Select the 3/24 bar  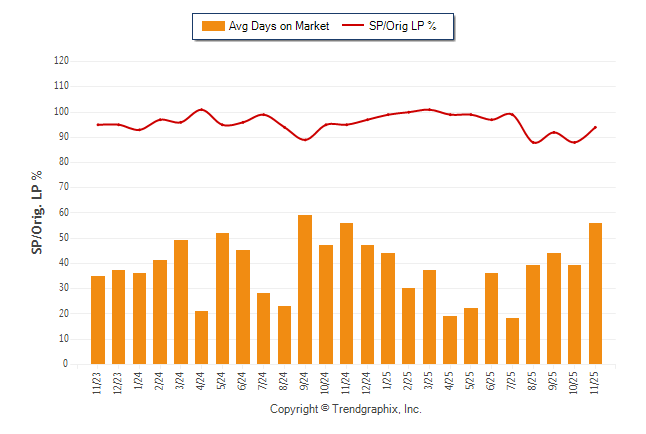click(x=181, y=302)
